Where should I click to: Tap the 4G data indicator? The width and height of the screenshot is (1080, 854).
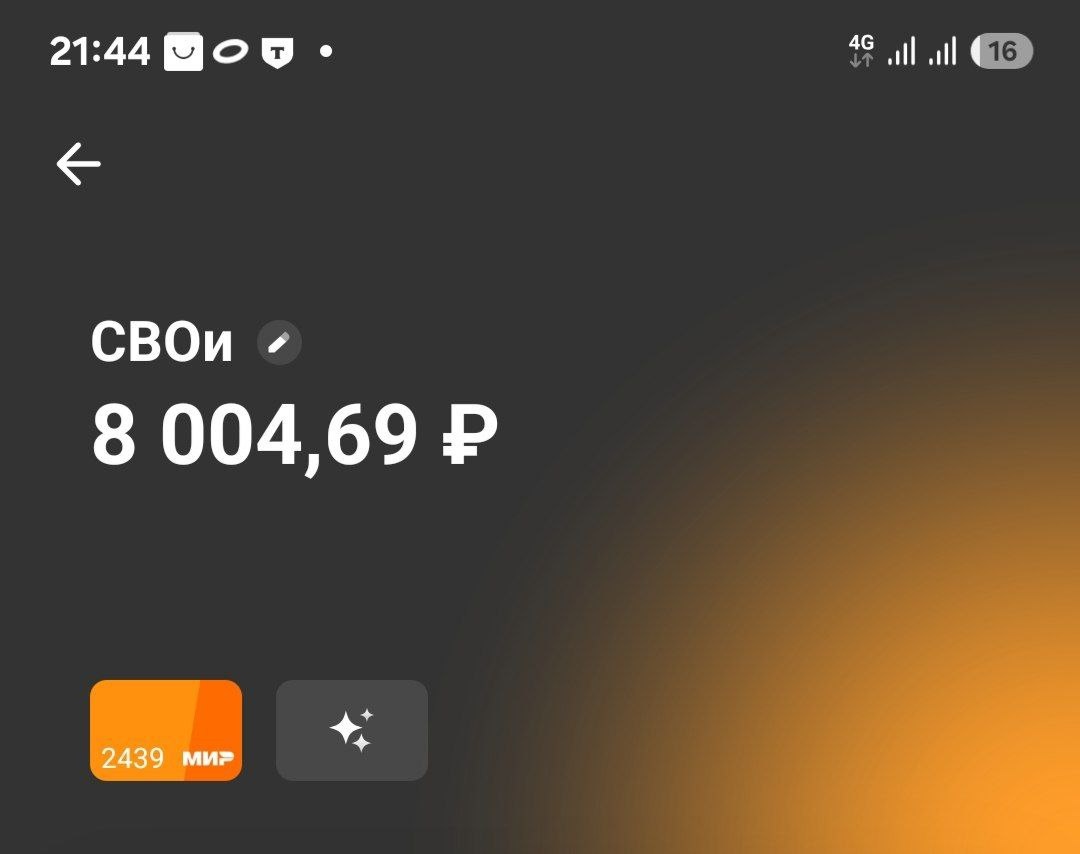[x=861, y=52]
